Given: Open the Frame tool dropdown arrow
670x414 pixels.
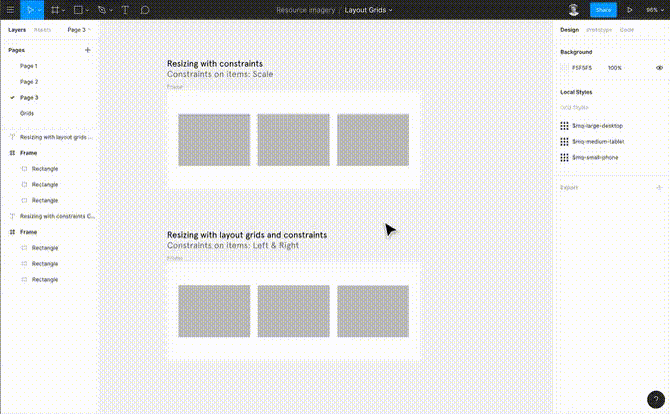Looking at the screenshot, I should tap(63, 10).
